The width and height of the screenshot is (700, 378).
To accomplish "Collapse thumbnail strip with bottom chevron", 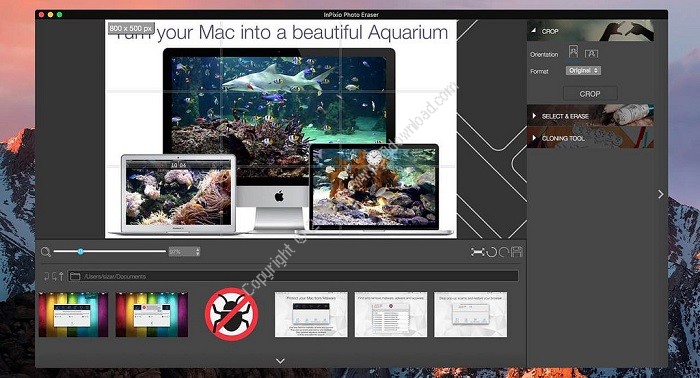I will tap(280, 361).
